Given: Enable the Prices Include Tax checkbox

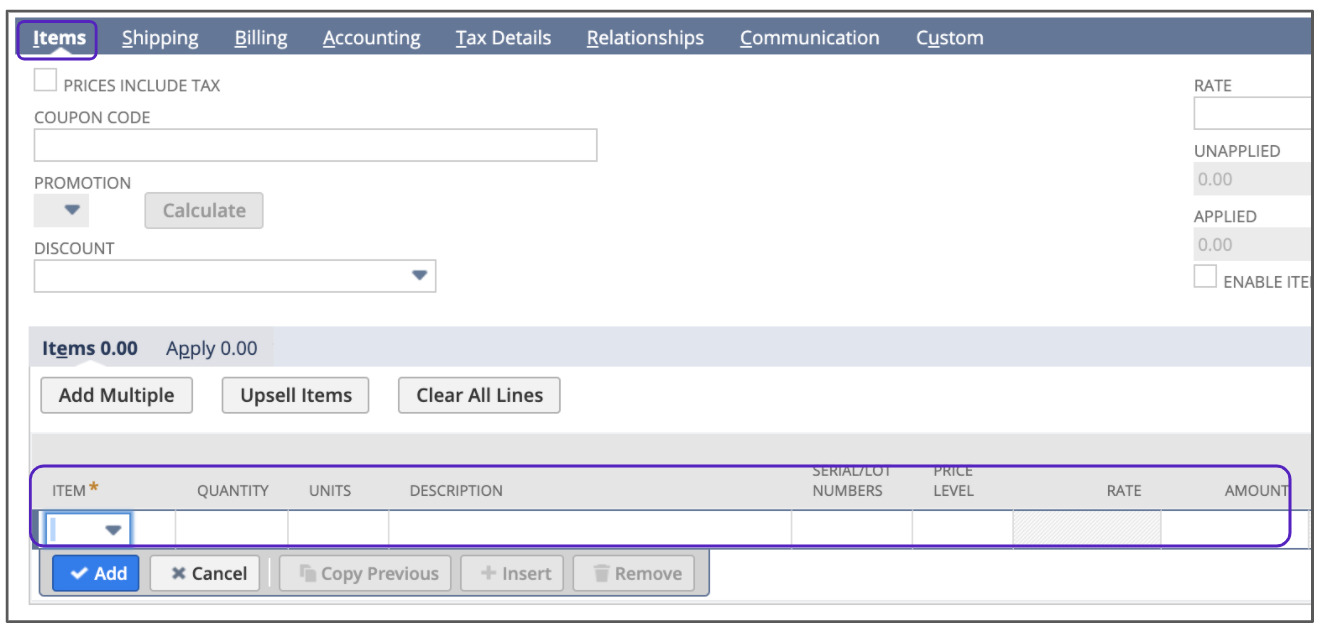Looking at the screenshot, I should tap(46, 81).
